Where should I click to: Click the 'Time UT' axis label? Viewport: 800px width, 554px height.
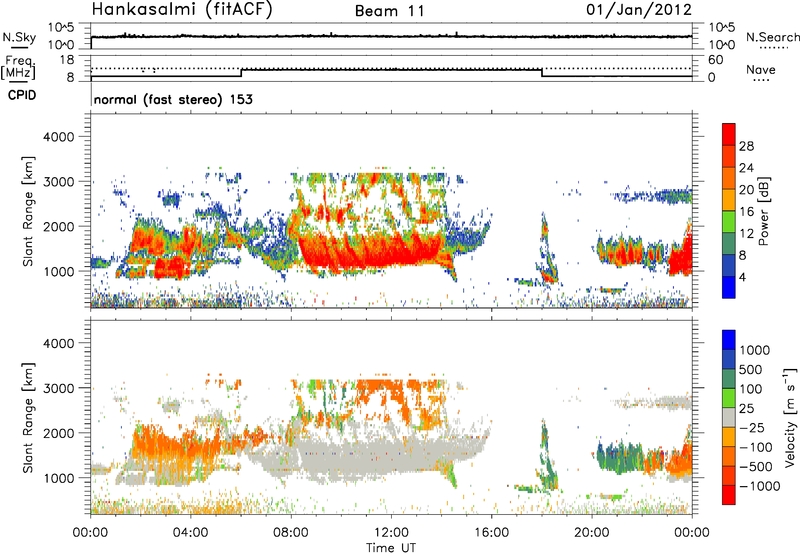391,548
